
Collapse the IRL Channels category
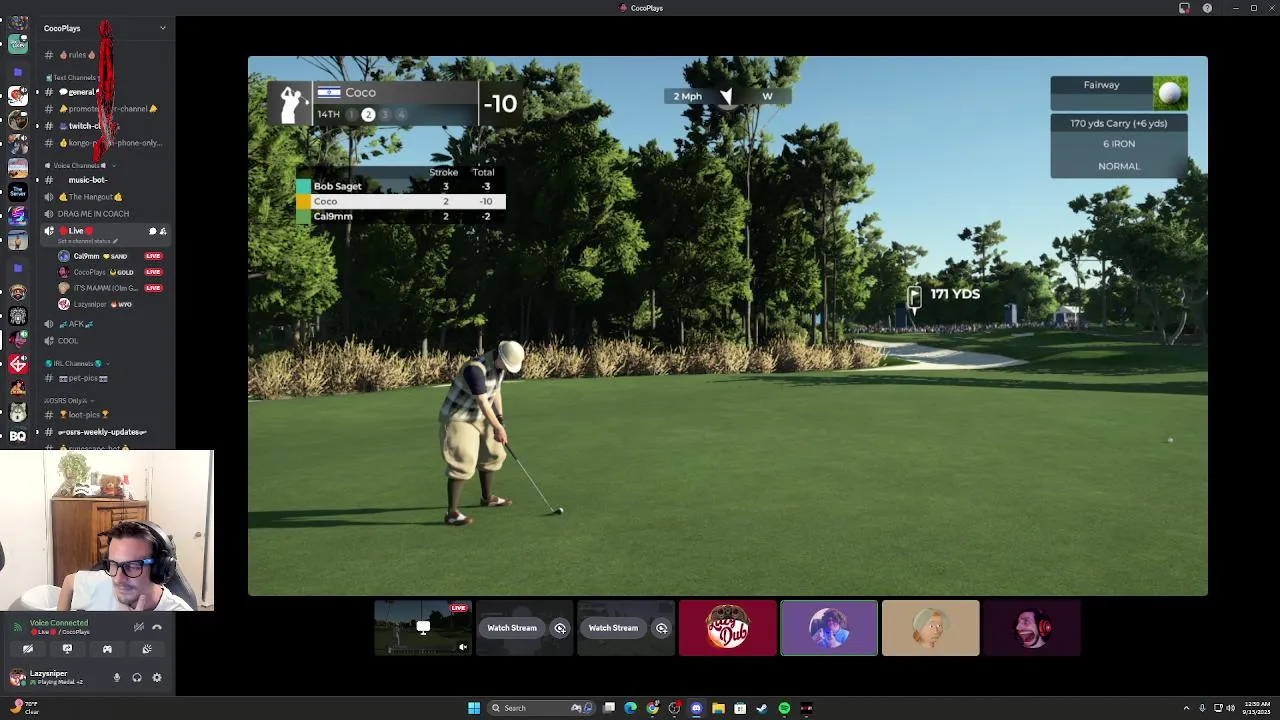click(x=76, y=363)
